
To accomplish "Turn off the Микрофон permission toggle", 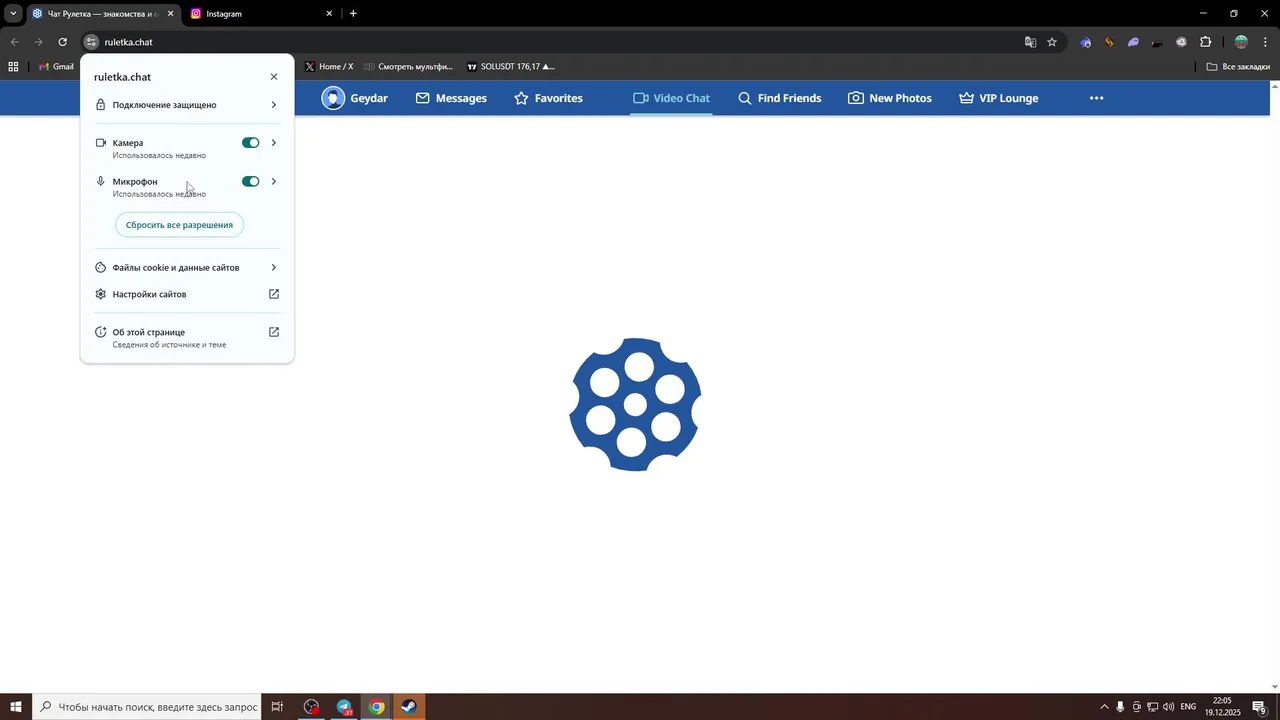I will point(250,182).
